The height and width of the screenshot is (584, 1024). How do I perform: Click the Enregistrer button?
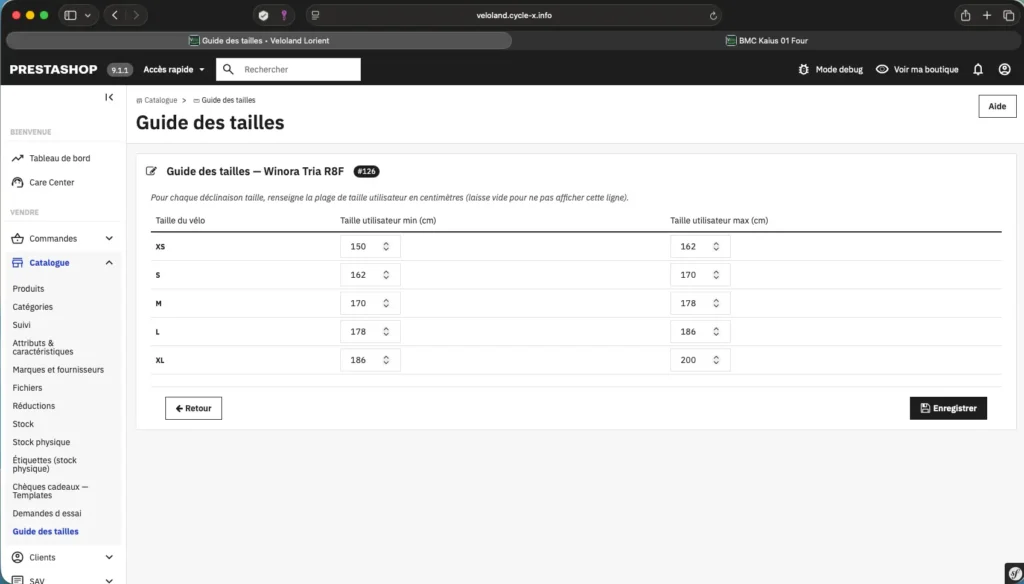pyautogui.click(x=948, y=408)
